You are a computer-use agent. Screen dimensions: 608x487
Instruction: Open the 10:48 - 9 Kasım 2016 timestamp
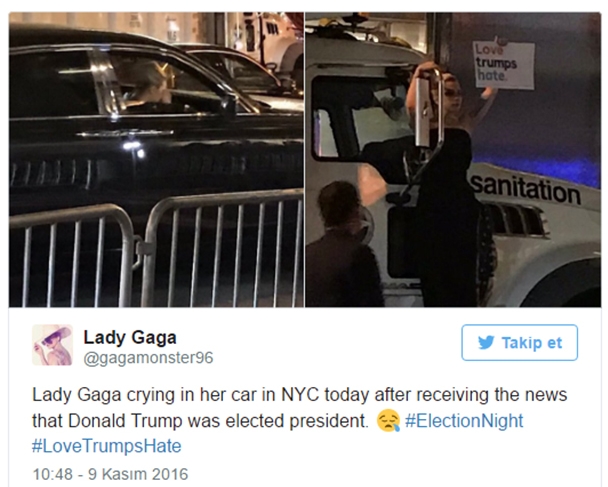pos(111,474)
